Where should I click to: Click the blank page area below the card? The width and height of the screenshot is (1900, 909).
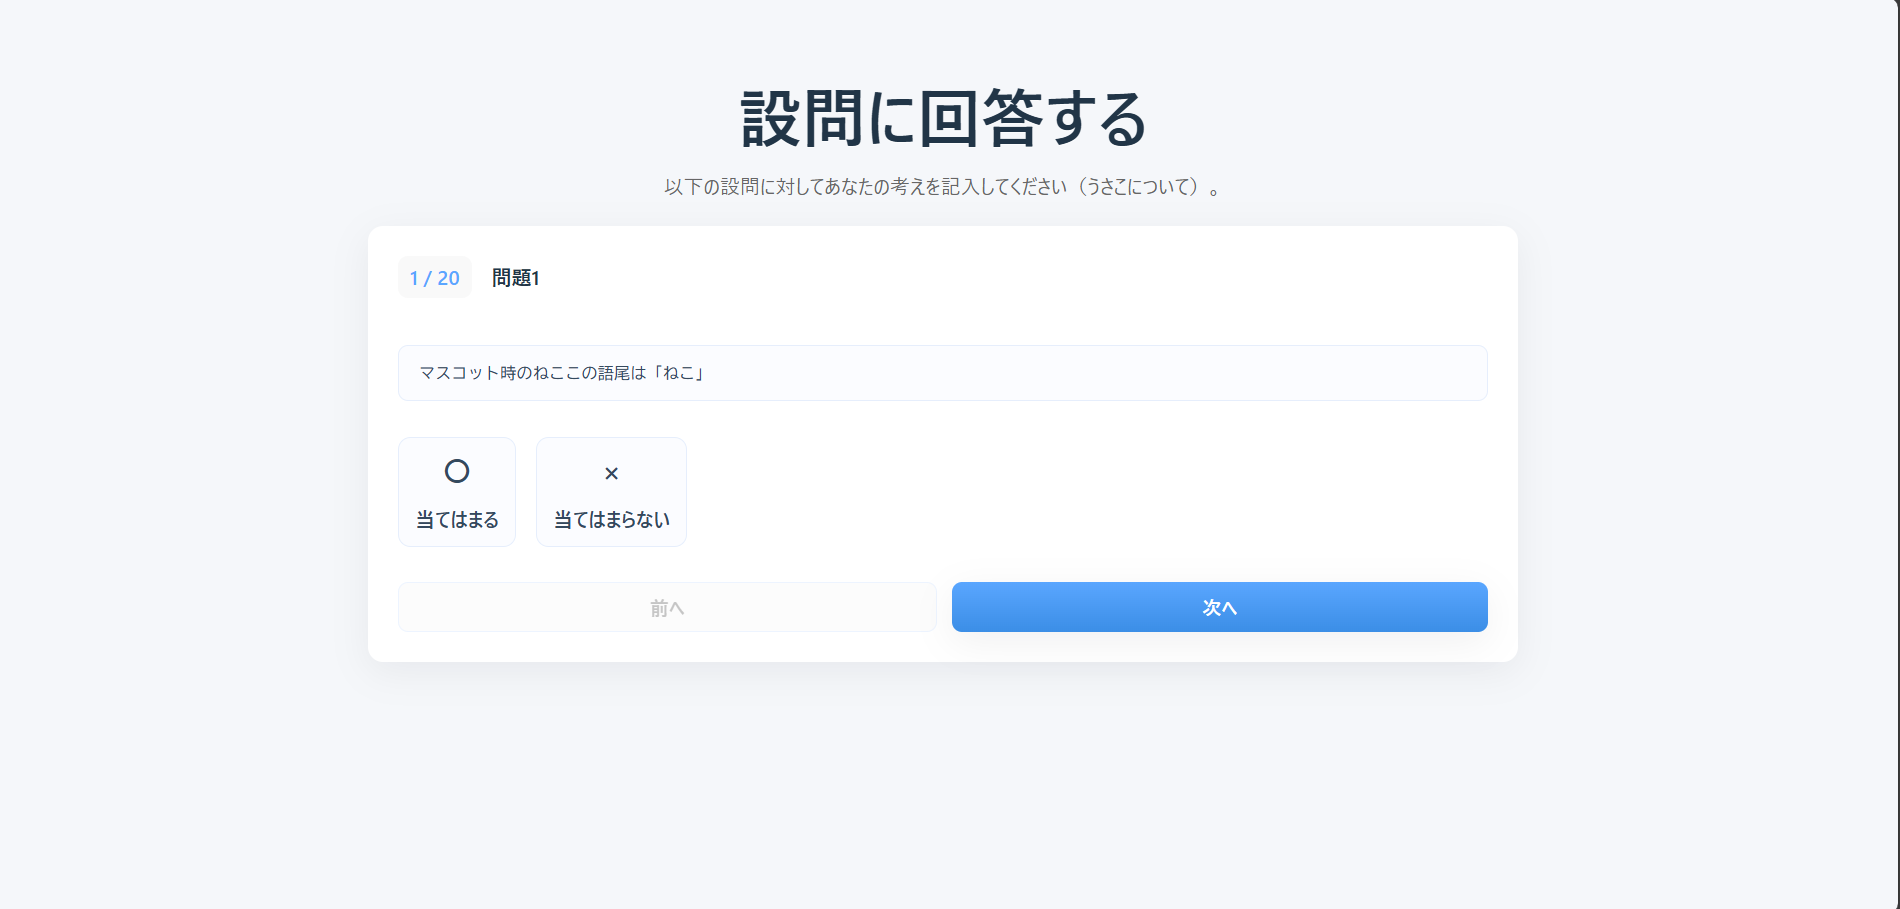pos(942,780)
